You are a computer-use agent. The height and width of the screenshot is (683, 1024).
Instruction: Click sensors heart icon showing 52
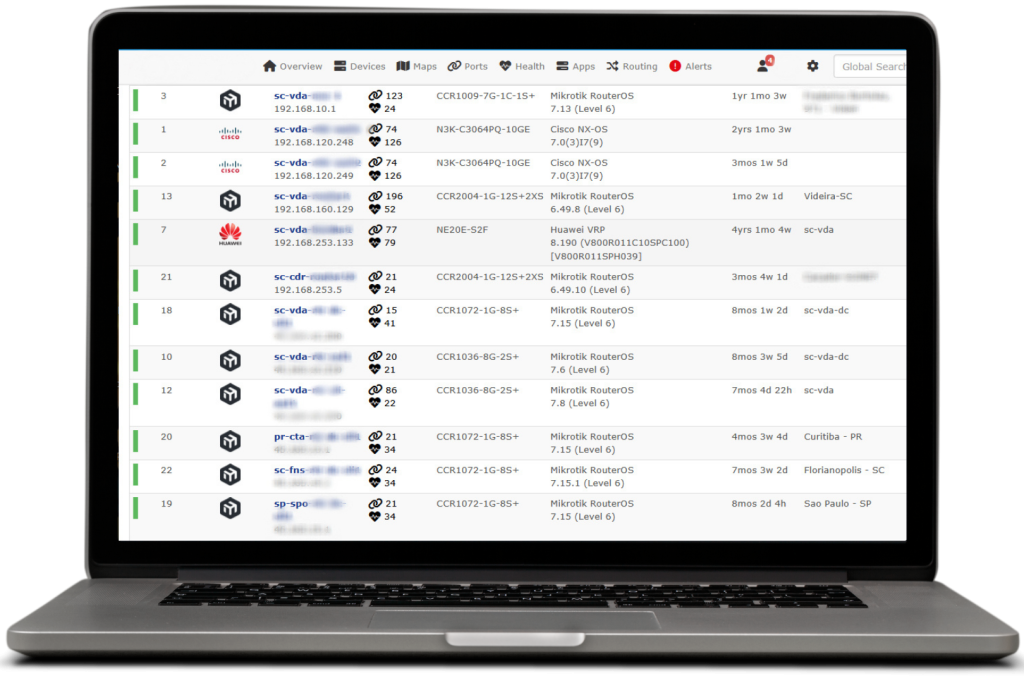[x=375, y=209]
